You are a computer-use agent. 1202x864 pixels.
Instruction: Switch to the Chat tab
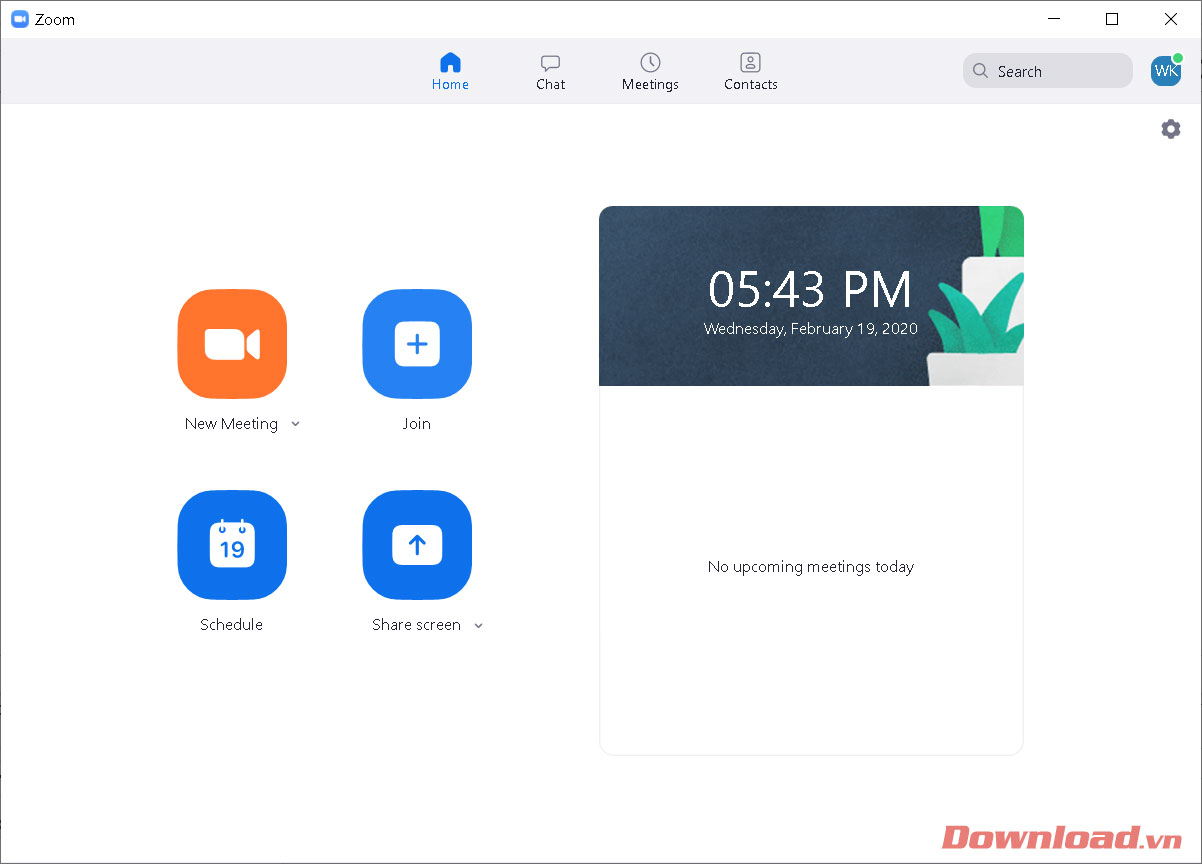coord(550,72)
